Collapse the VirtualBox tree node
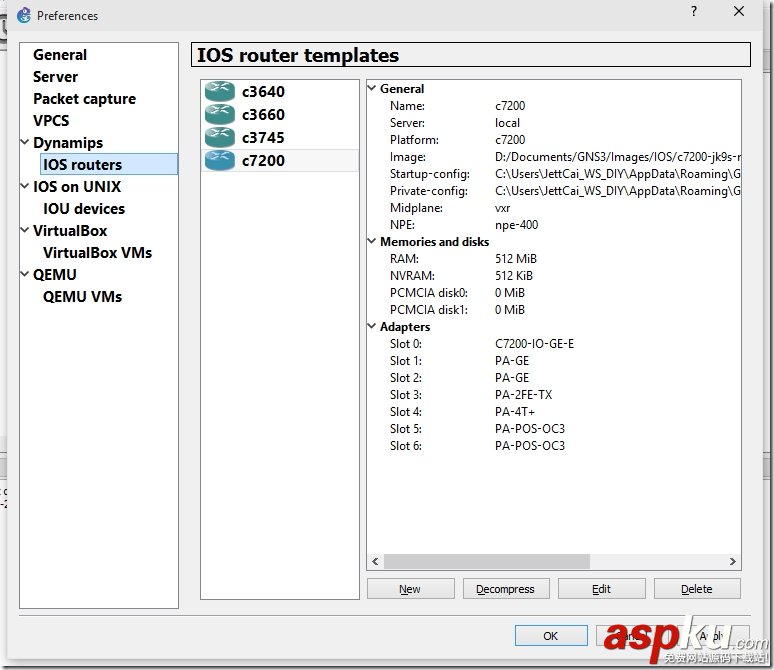Screen dimensions: 774x670 pos(25,230)
